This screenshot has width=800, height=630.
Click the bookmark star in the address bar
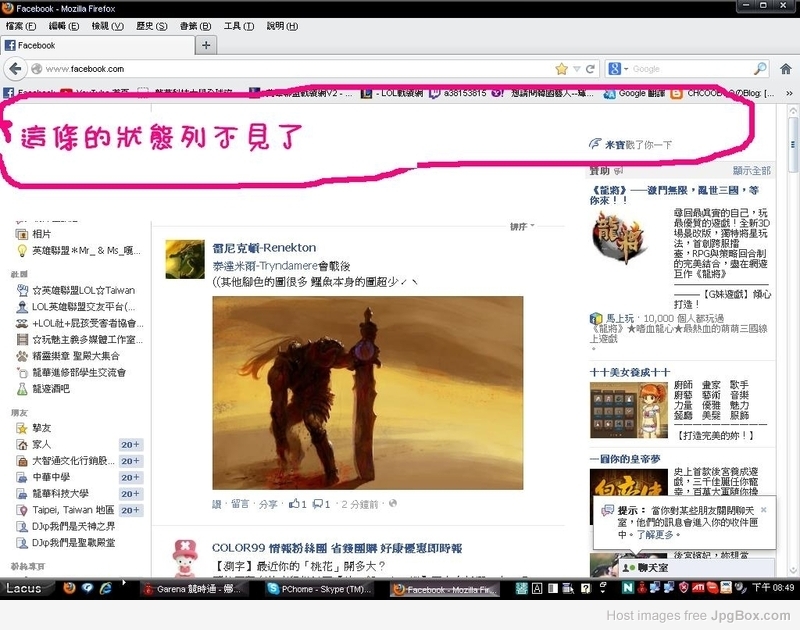(x=561, y=69)
